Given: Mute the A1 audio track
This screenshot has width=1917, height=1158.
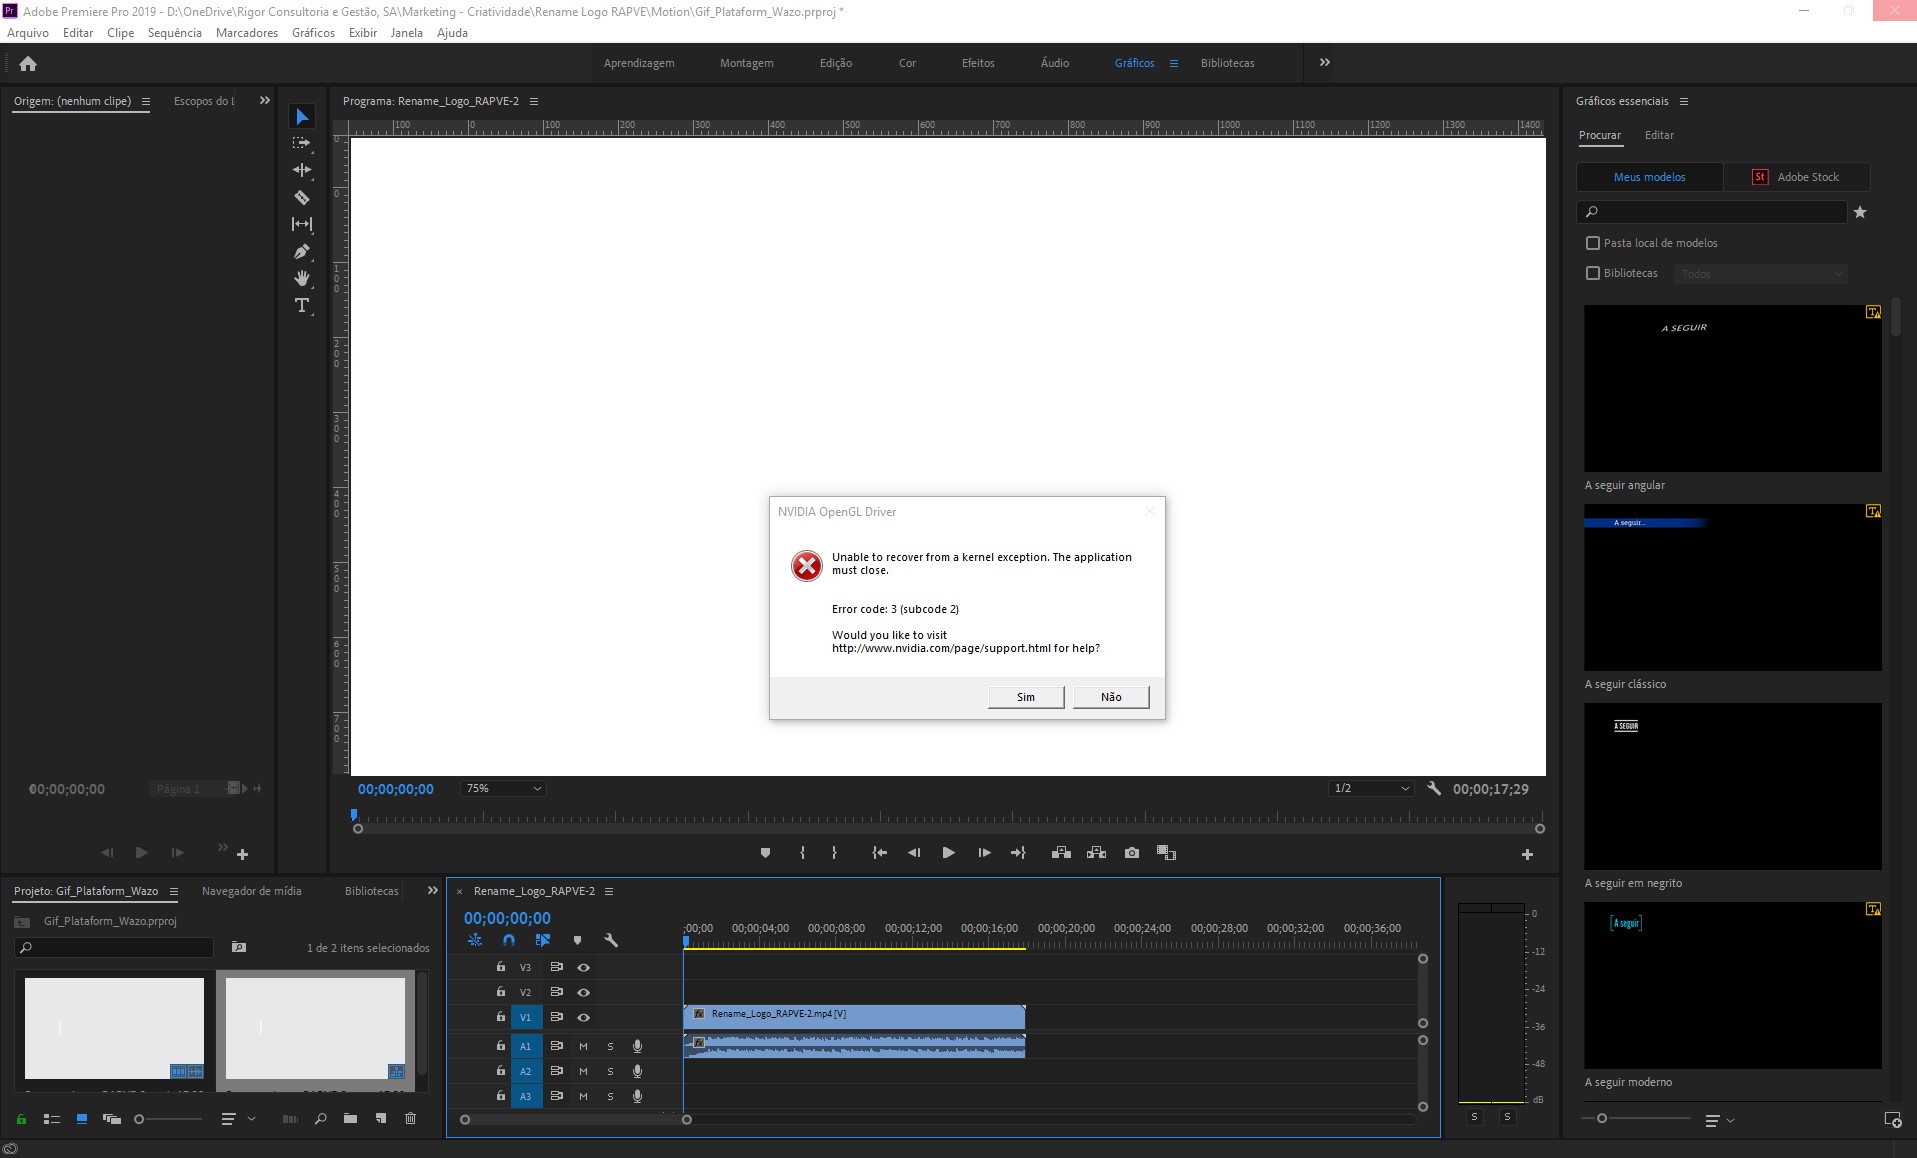Looking at the screenshot, I should click(x=583, y=1046).
